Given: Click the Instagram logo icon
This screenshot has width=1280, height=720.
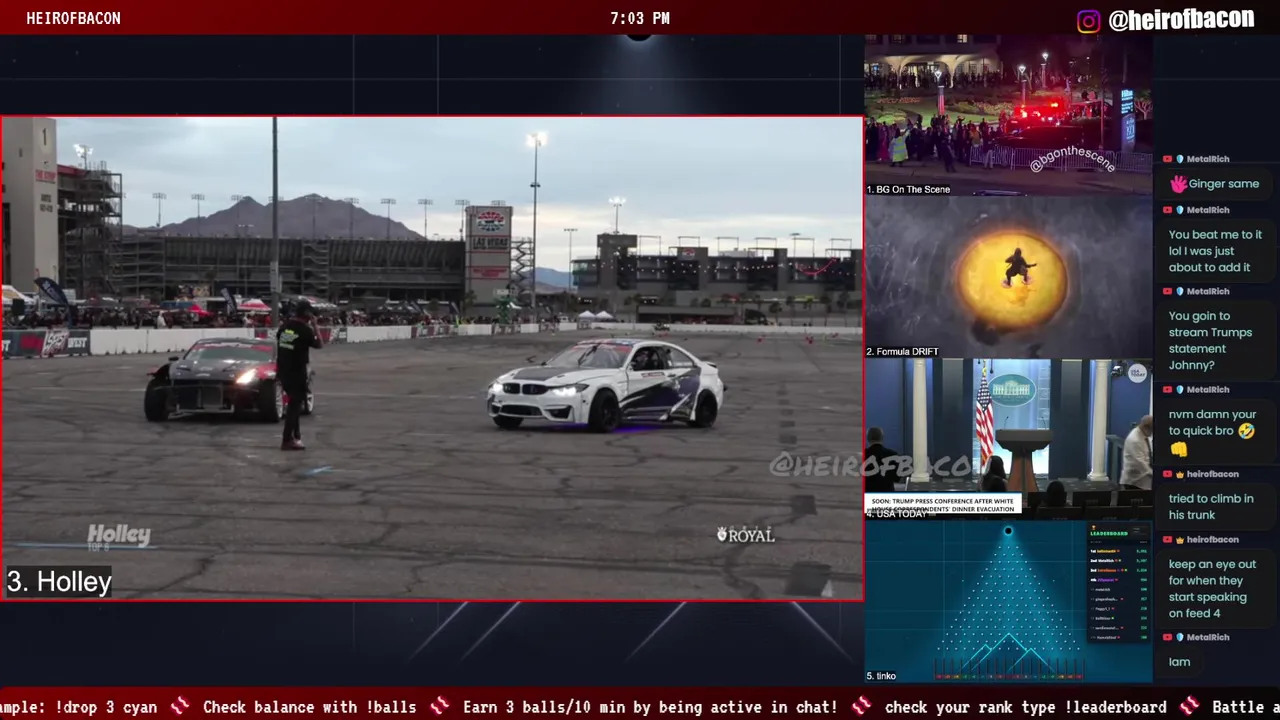Looking at the screenshot, I should tap(1089, 21).
